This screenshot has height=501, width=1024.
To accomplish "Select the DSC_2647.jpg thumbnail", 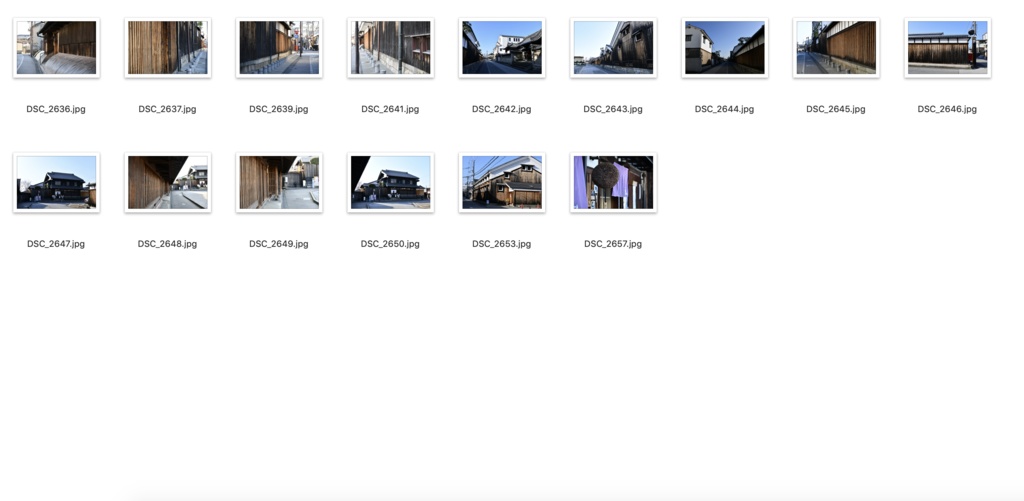I will coord(56,182).
